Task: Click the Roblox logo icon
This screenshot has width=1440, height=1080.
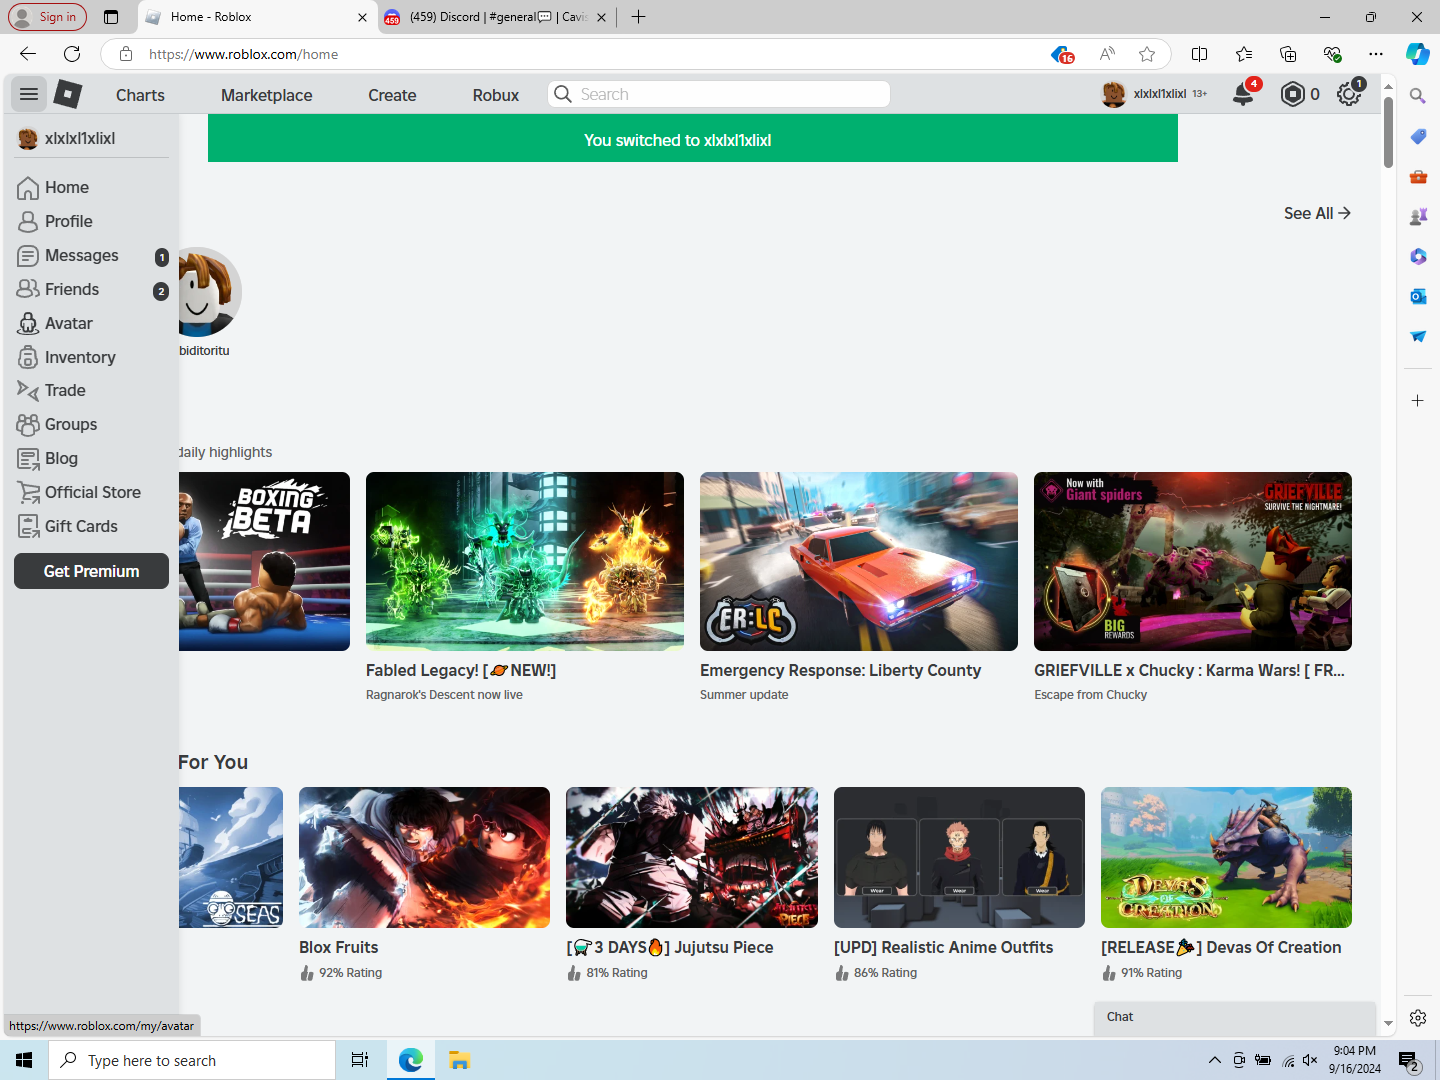Action: tap(67, 94)
